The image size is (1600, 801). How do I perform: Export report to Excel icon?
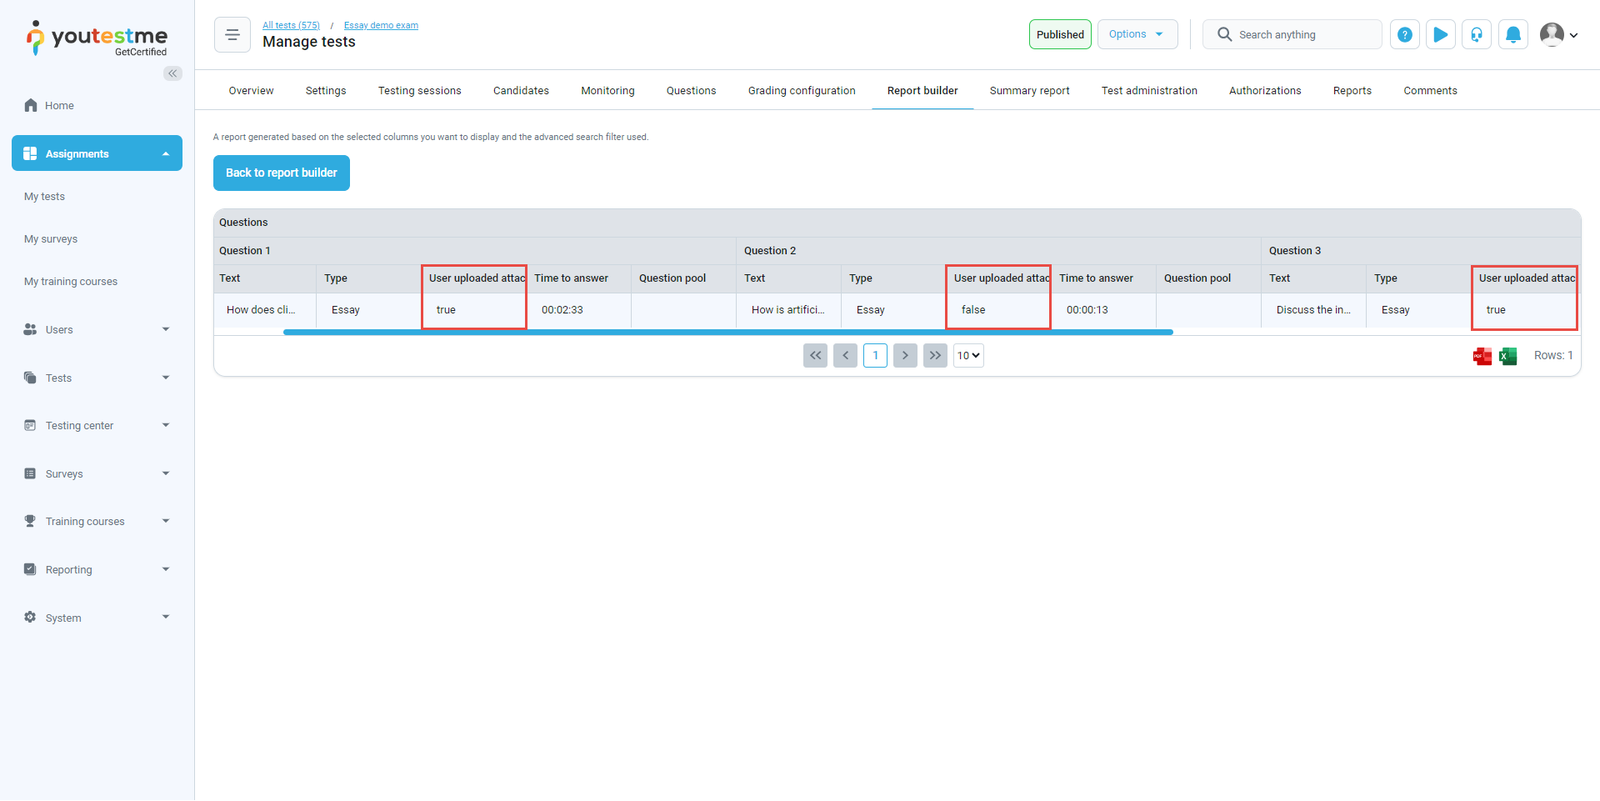(x=1508, y=356)
